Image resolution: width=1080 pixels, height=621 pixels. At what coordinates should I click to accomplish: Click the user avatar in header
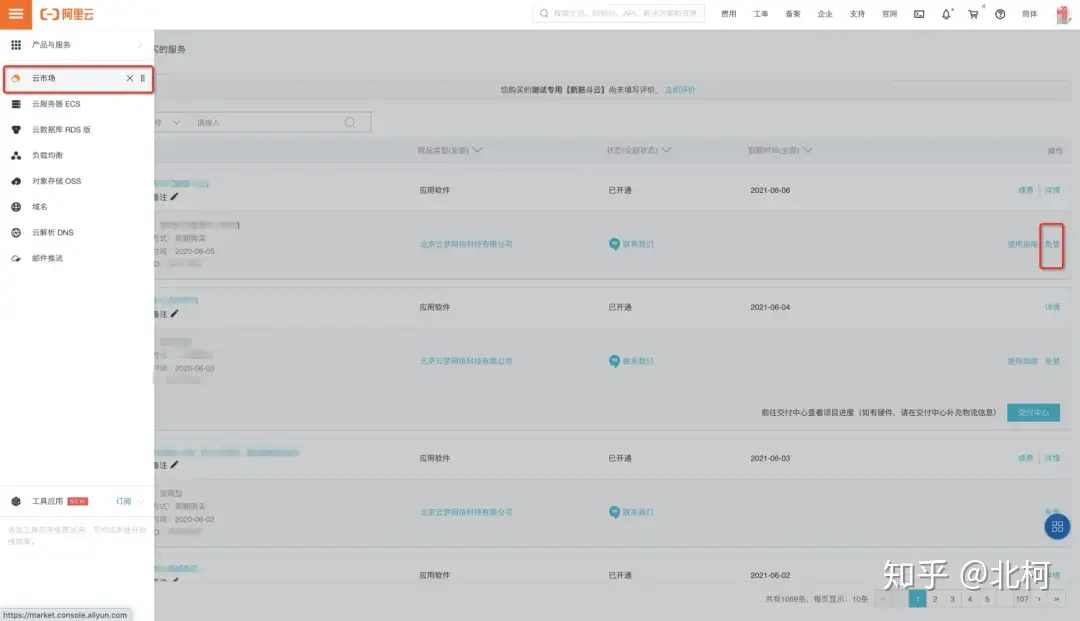point(1063,14)
